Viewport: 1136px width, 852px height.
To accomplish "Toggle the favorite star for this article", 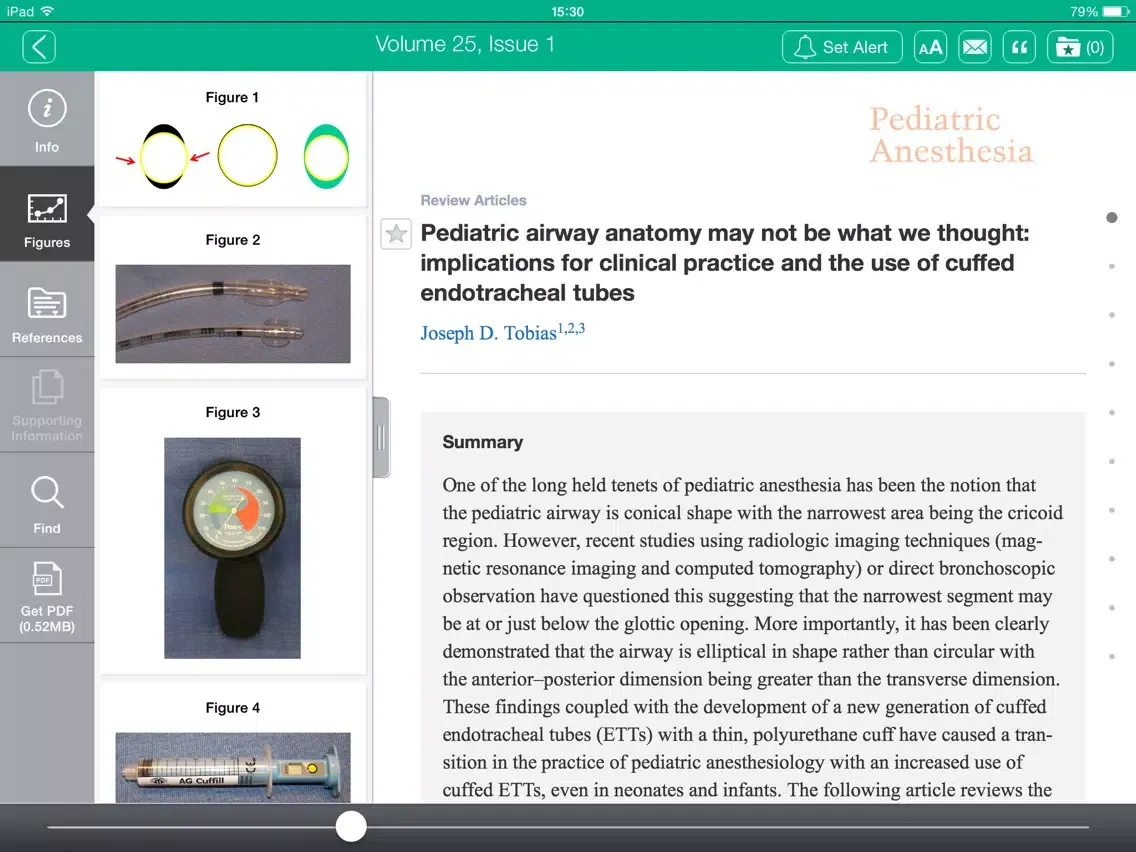I will click(396, 234).
